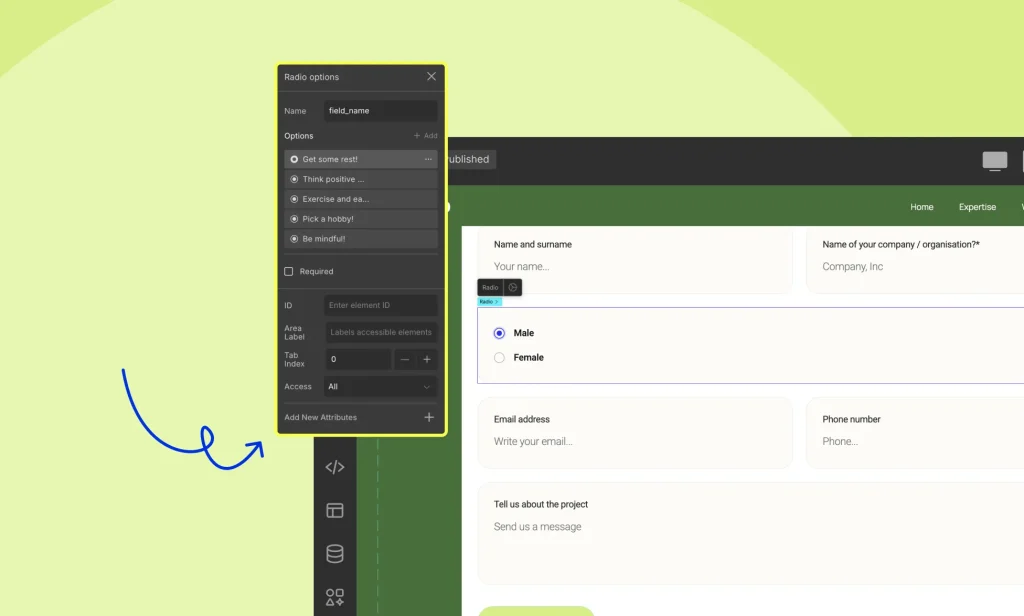The image size is (1024, 616).
Task: Click the Radio options panel title
Action: coord(312,77)
